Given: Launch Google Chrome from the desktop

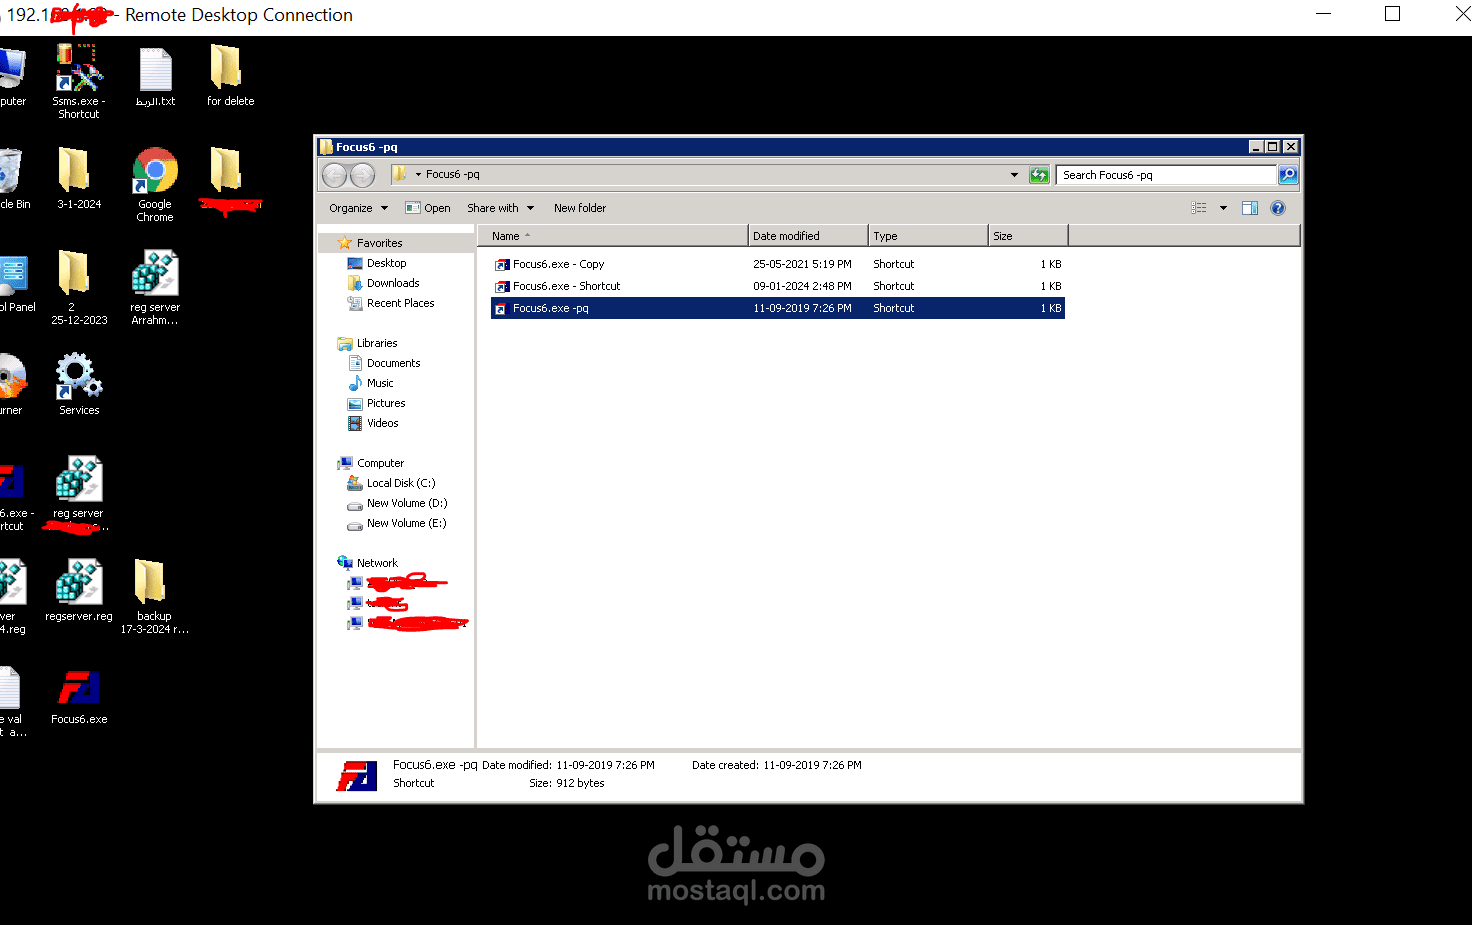Looking at the screenshot, I should (155, 184).
